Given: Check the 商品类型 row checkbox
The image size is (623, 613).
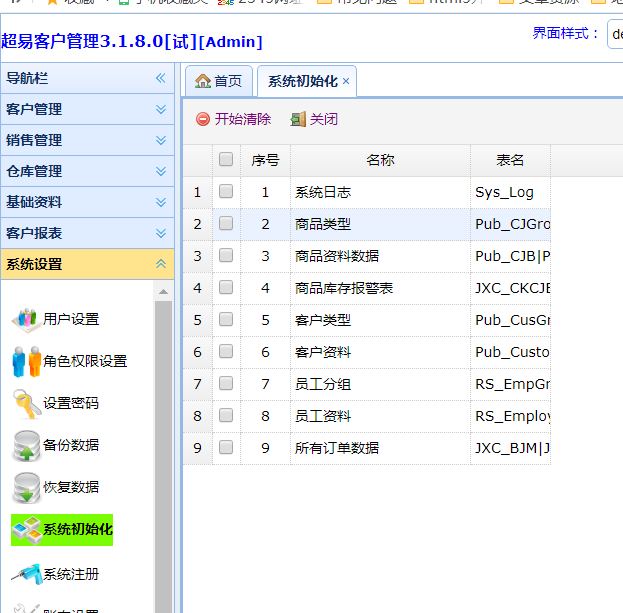Looking at the screenshot, I should point(226,223).
